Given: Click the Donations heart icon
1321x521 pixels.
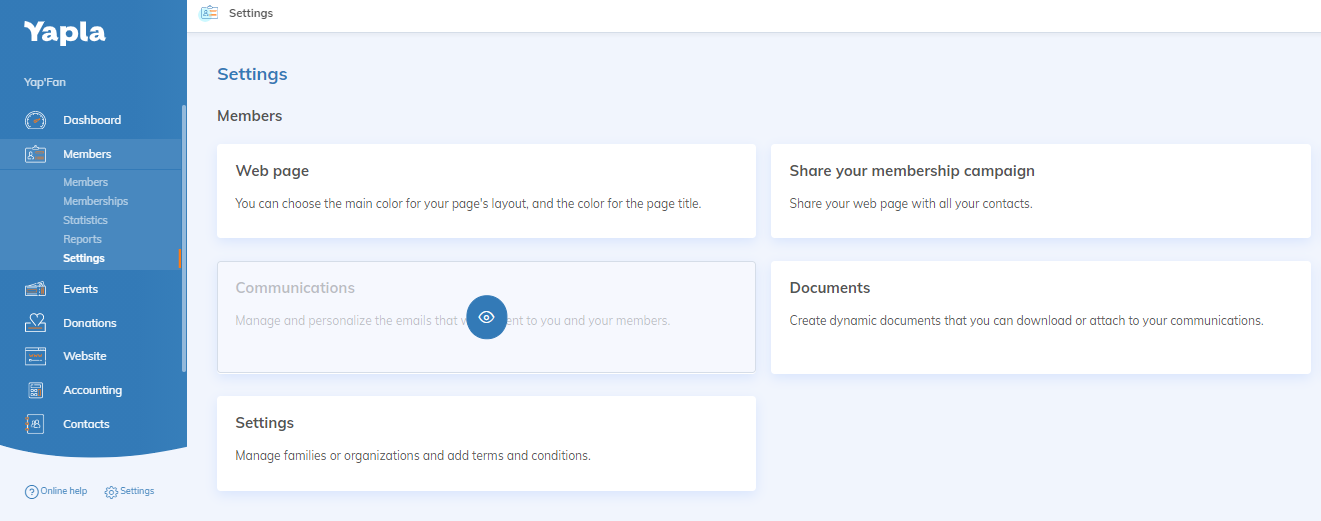Looking at the screenshot, I should pyautogui.click(x=36, y=323).
